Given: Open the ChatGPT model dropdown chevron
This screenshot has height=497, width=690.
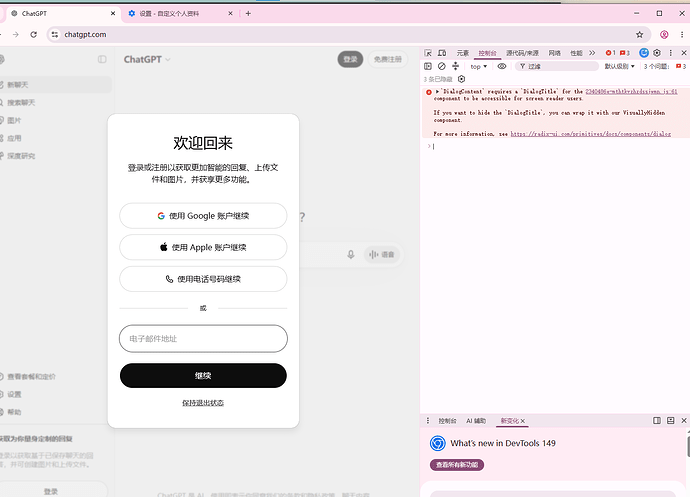Looking at the screenshot, I should coord(168,59).
